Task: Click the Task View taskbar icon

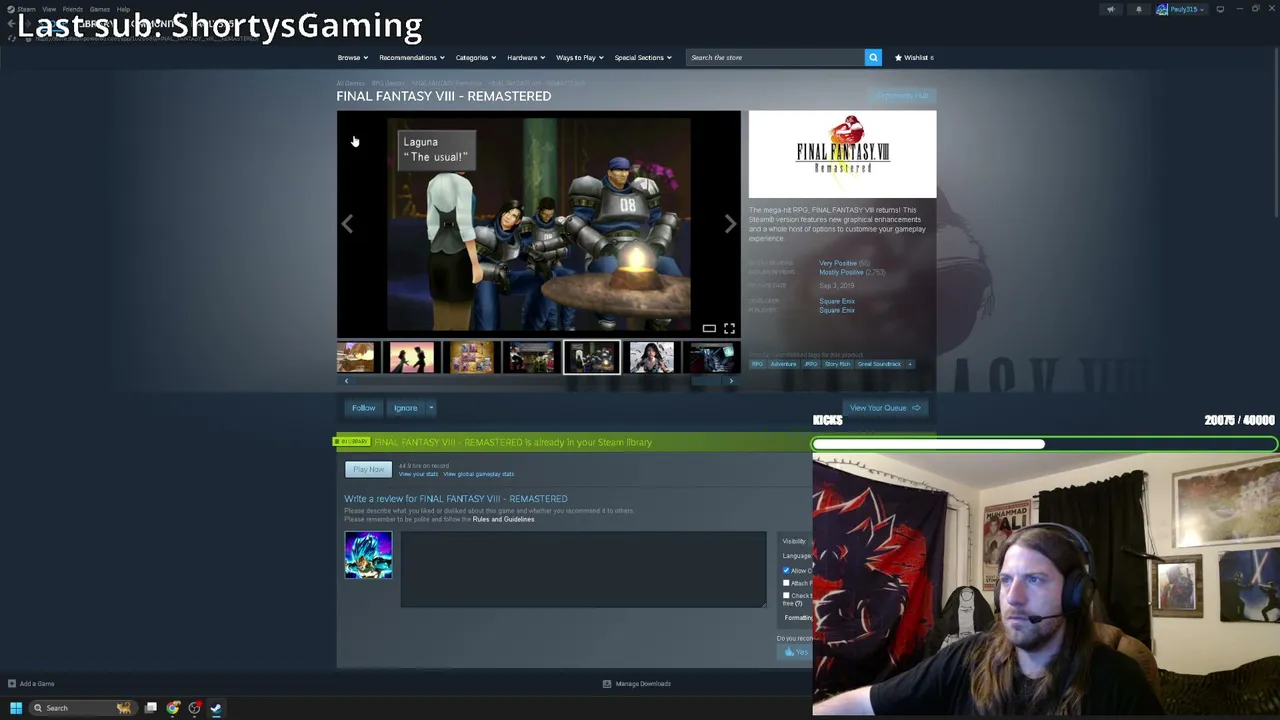Action: coord(151,708)
